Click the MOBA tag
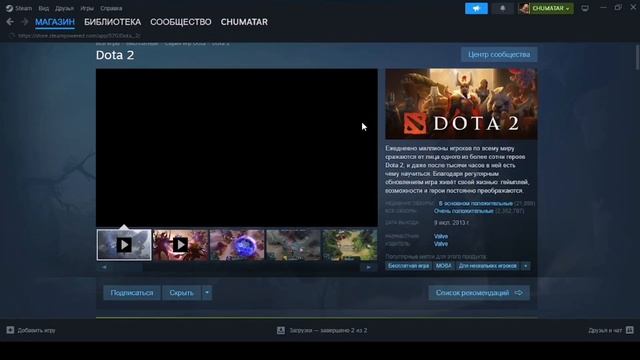Image resolution: width=640 pixels, height=360 pixels. 443,266
